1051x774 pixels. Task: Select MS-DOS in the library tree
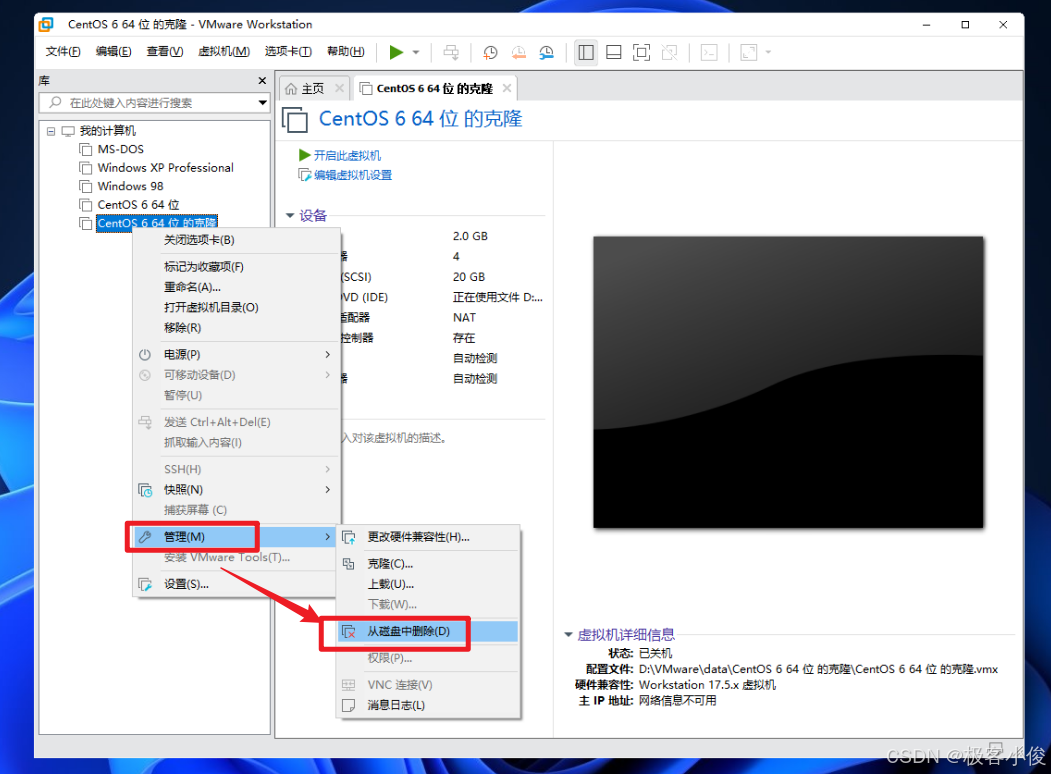[x=121, y=149]
